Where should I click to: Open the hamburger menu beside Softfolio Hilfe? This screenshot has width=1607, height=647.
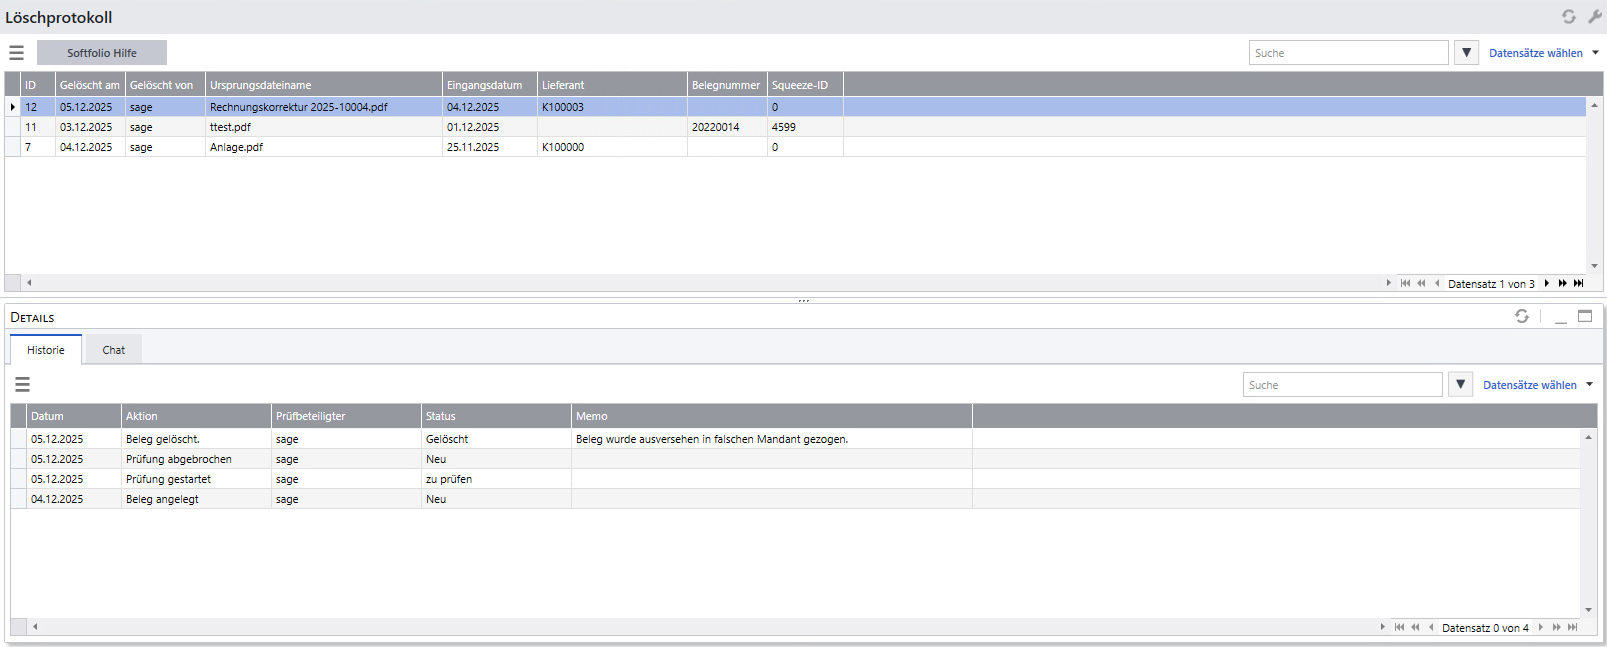pyautogui.click(x=17, y=53)
